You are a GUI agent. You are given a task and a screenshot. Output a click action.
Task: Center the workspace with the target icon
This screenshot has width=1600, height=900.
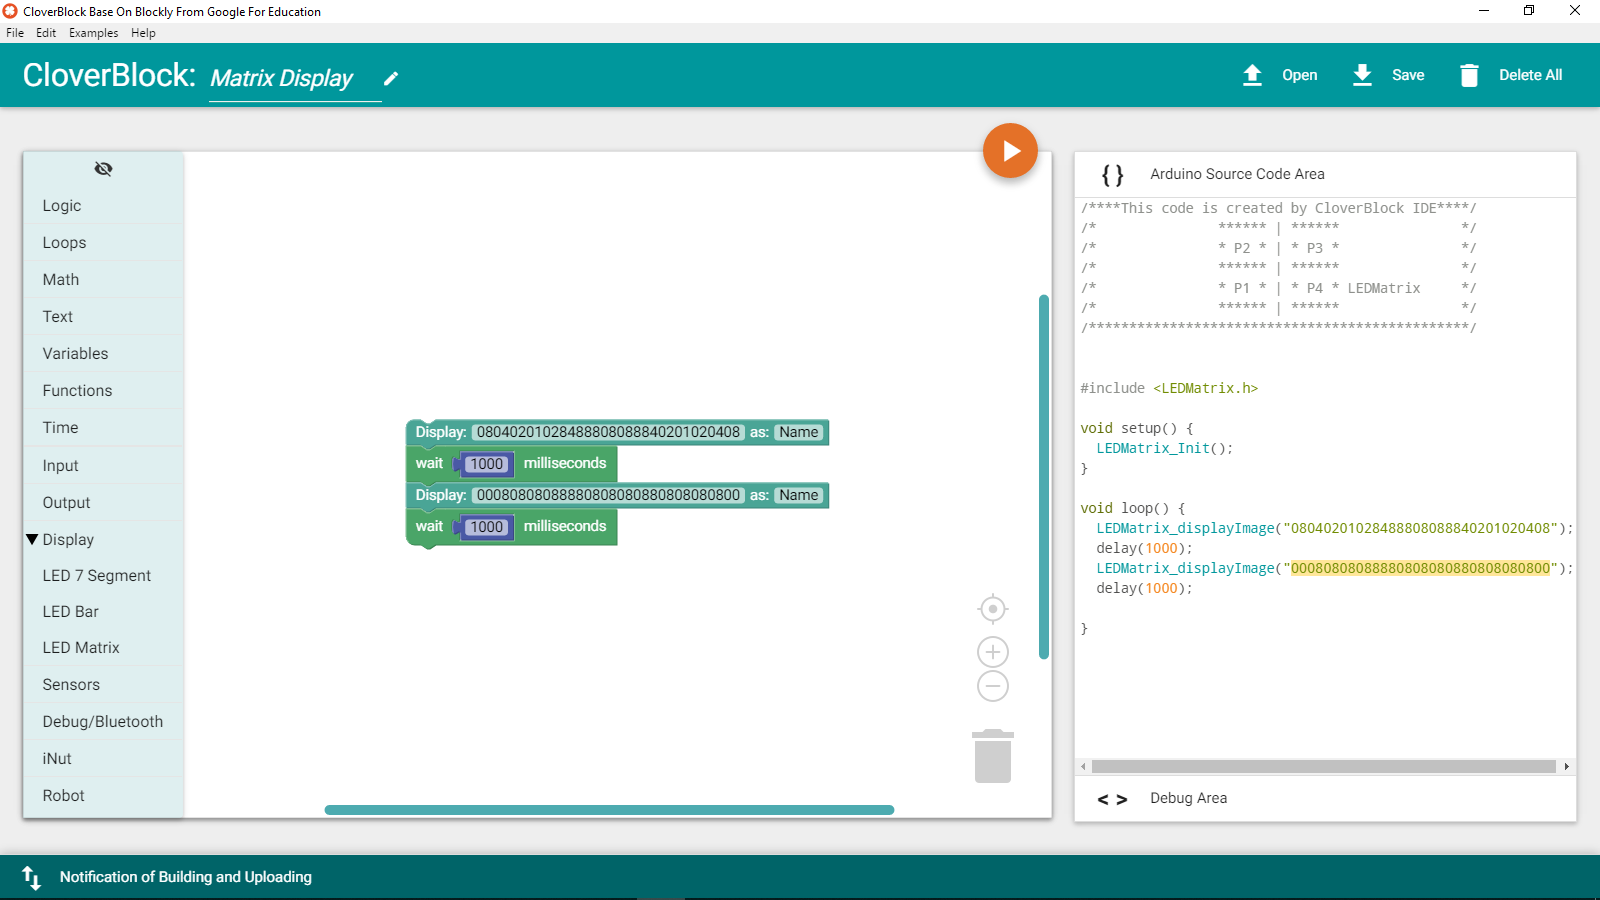[992, 609]
